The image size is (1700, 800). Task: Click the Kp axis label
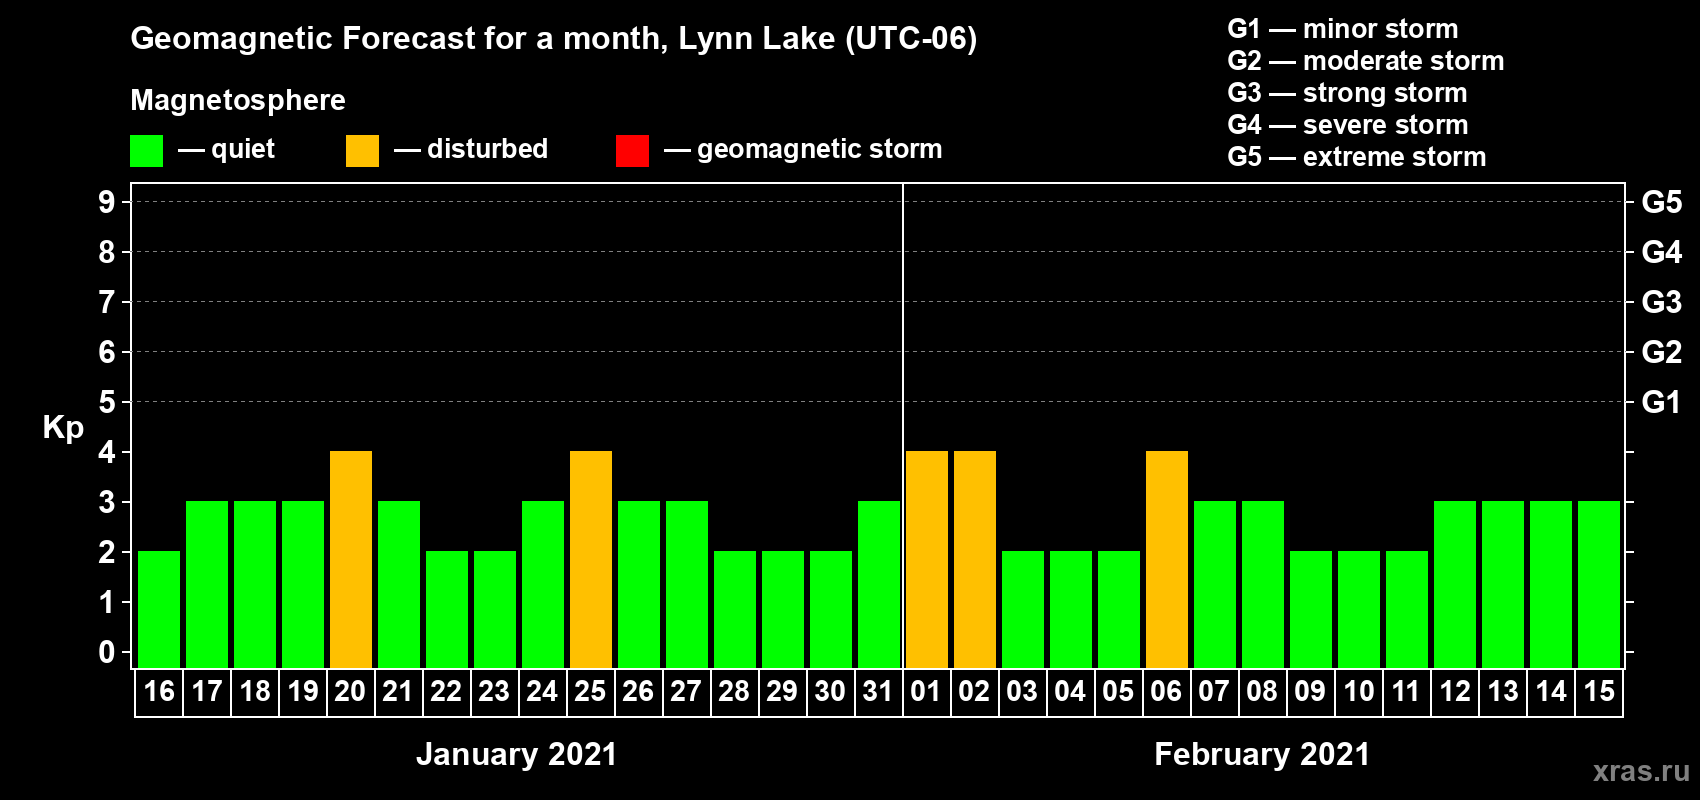[63, 428]
